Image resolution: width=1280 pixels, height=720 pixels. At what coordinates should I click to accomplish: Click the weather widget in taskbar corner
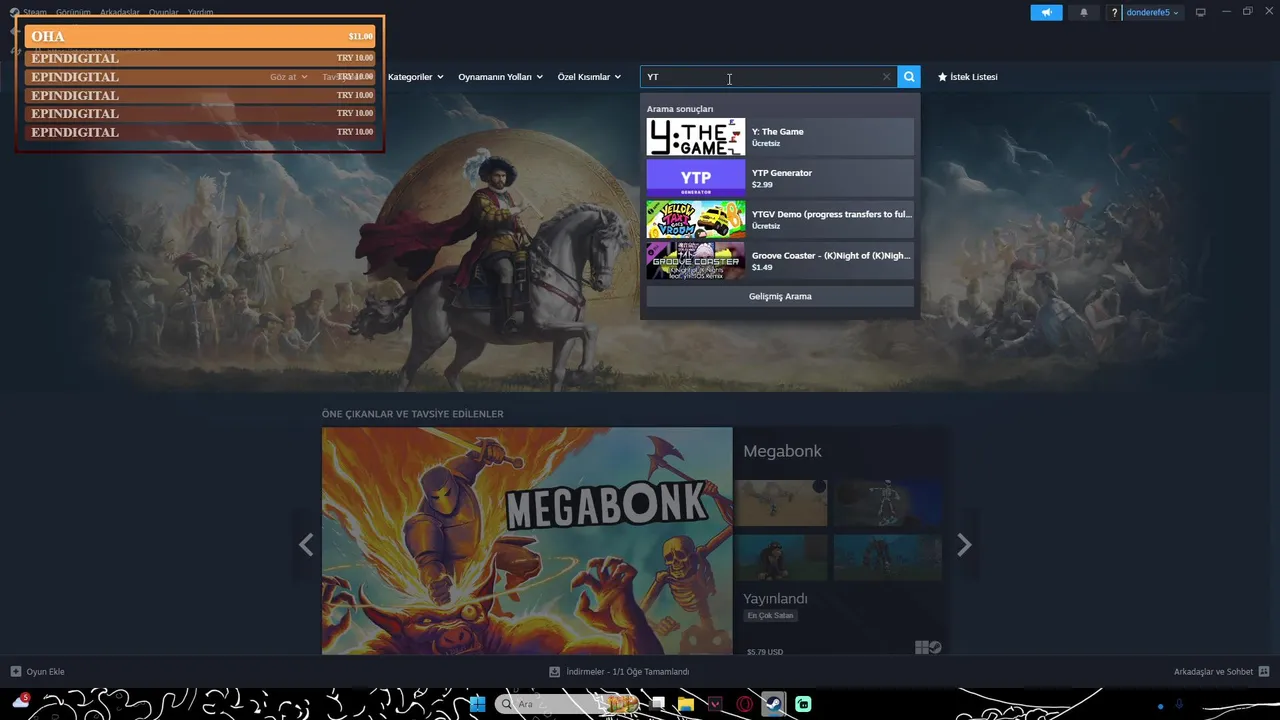21,702
